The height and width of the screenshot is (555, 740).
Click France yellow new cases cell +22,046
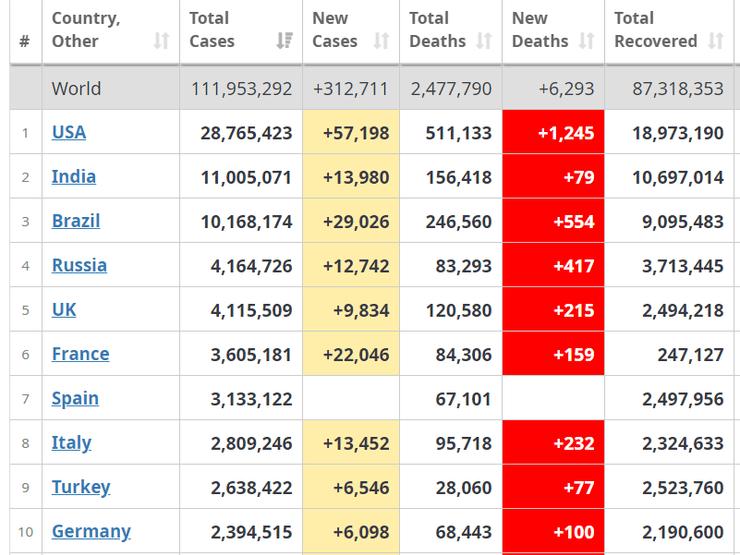[x=350, y=354]
